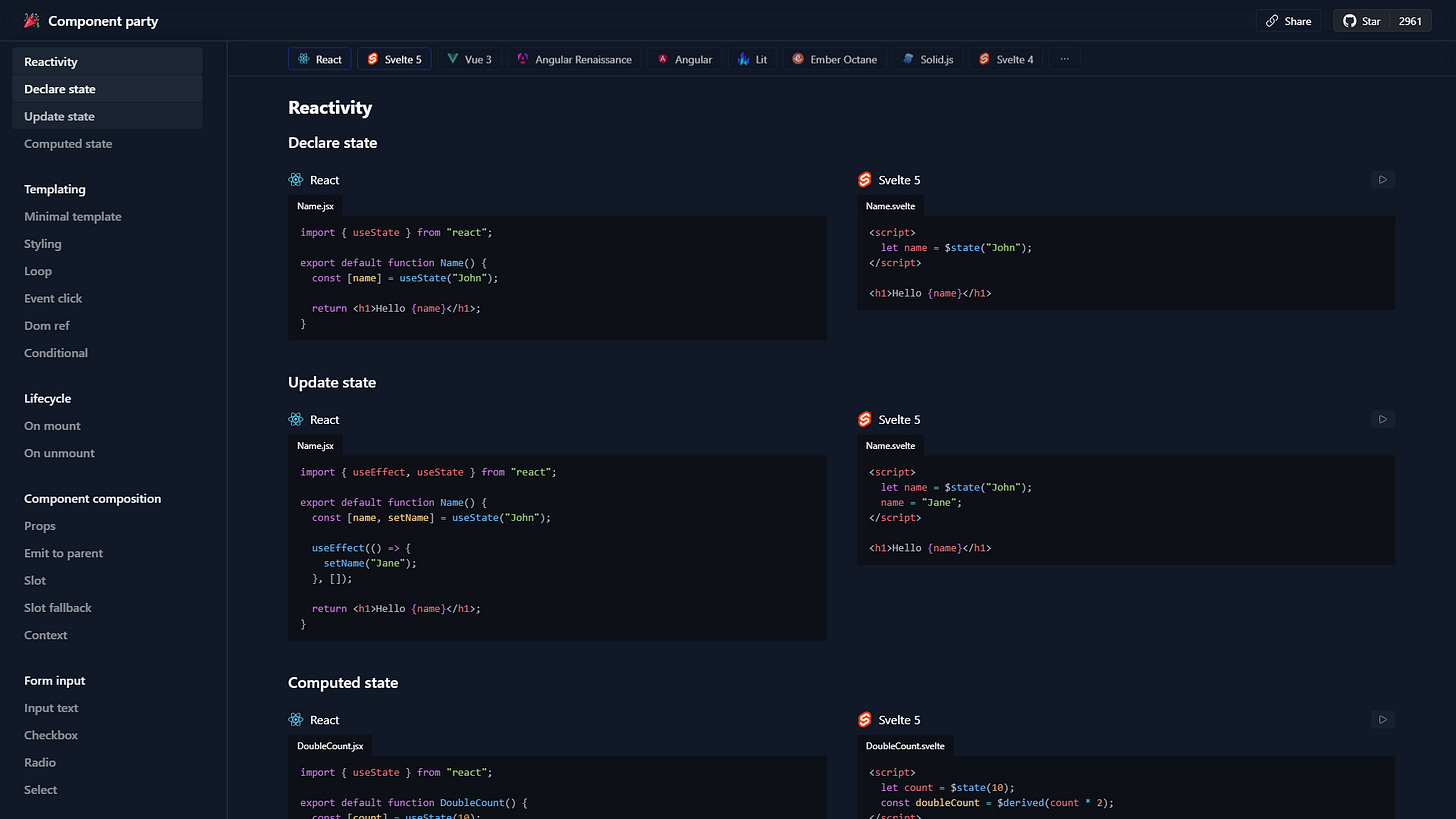Go to Update state in sidebar

point(107,116)
